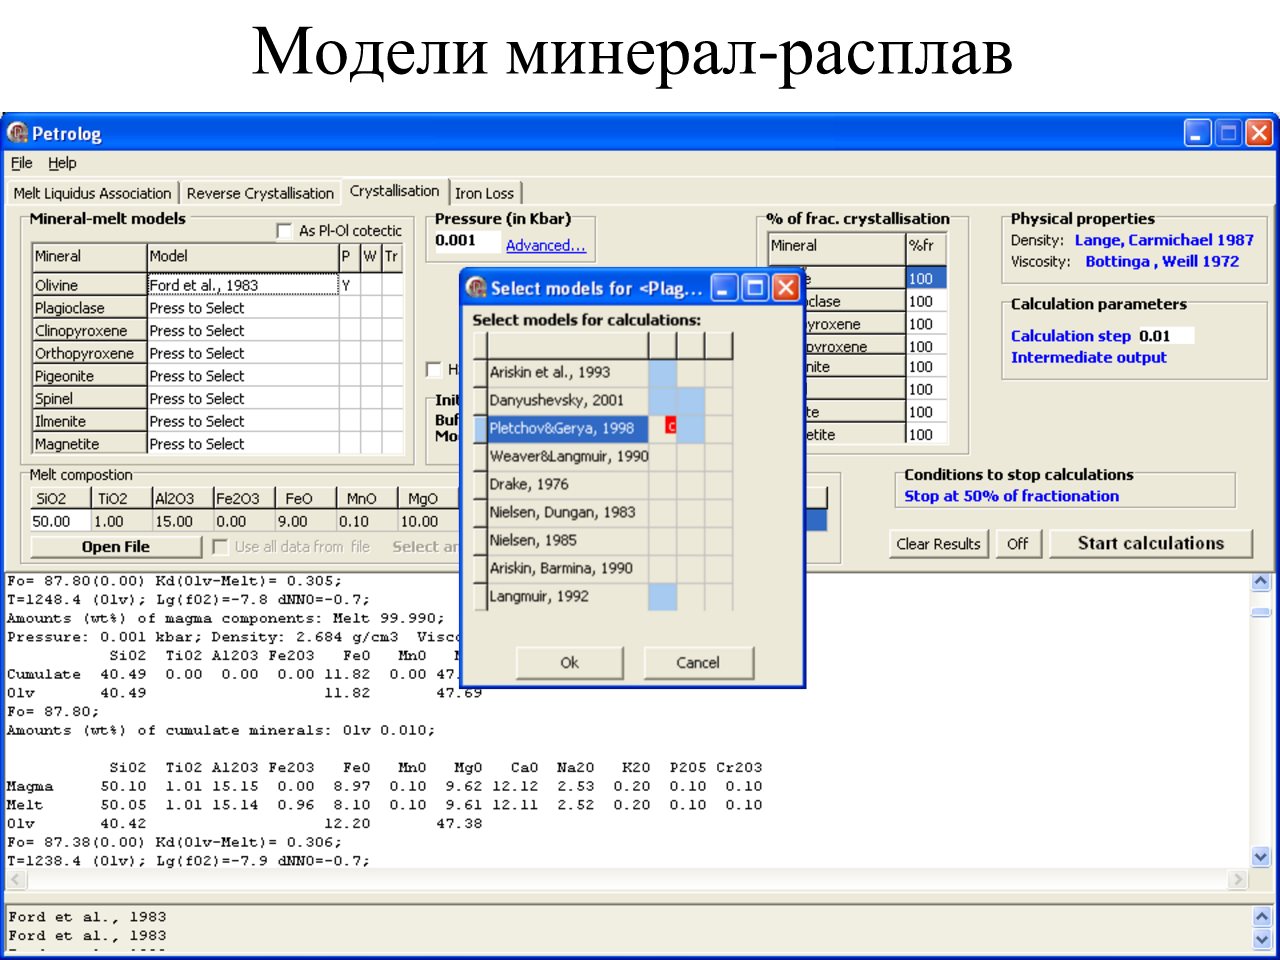This screenshot has height=960, width=1280.
Task: Click the Calculation step link
Action: click(x=1070, y=336)
